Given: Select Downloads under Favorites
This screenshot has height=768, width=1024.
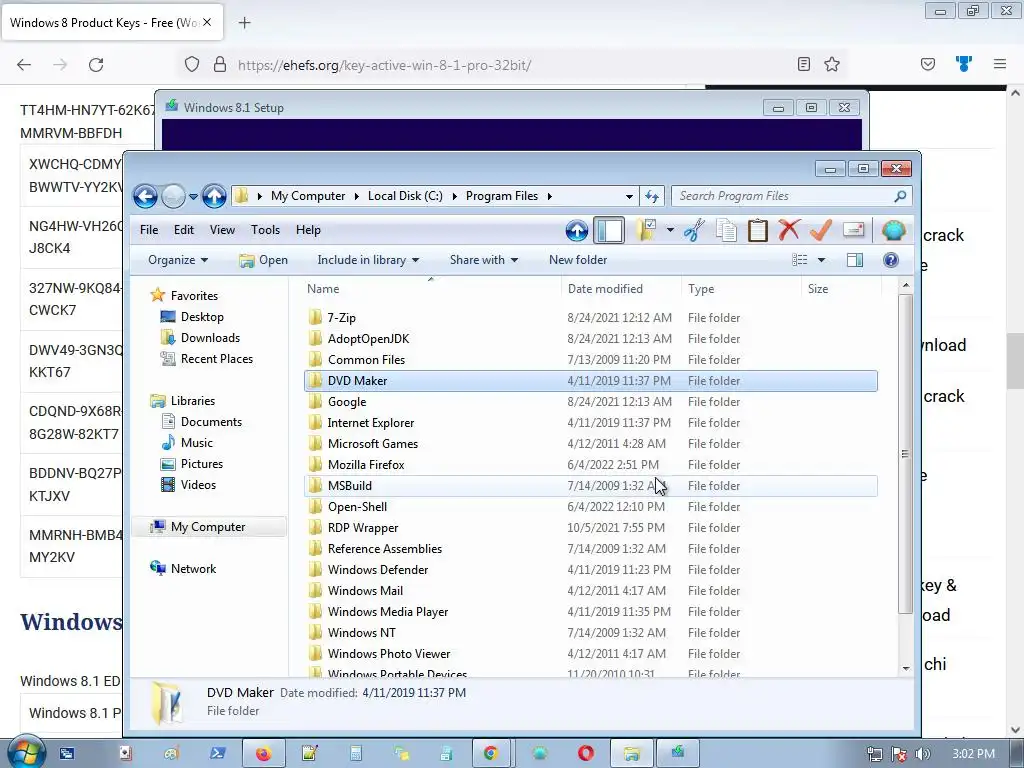Looking at the screenshot, I should point(210,338).
